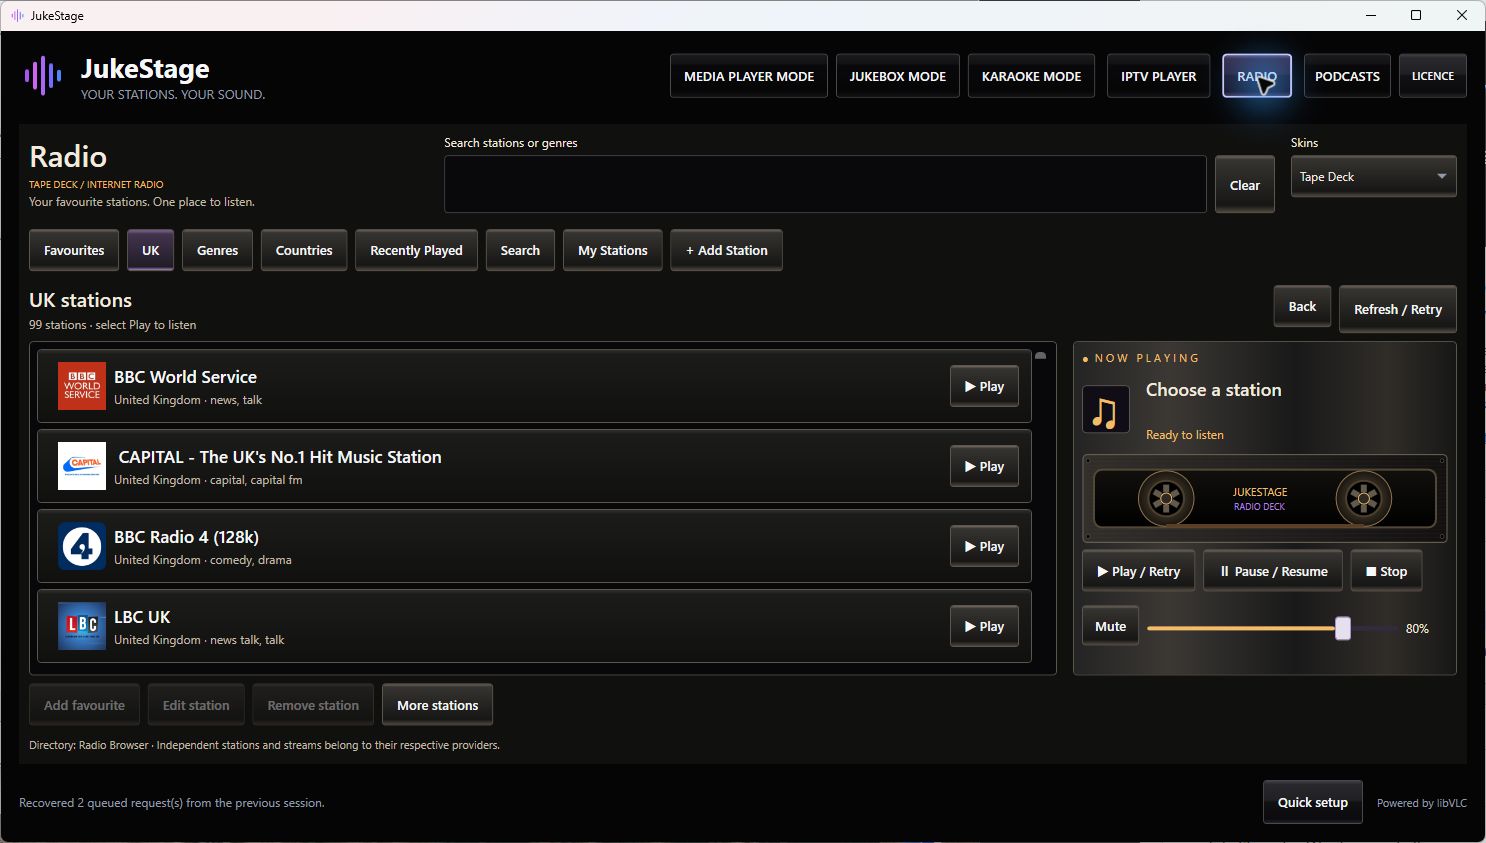This screenshot has width=1486, height=843.
Task: Select the UK stations tab
Action: pos(151,250)
